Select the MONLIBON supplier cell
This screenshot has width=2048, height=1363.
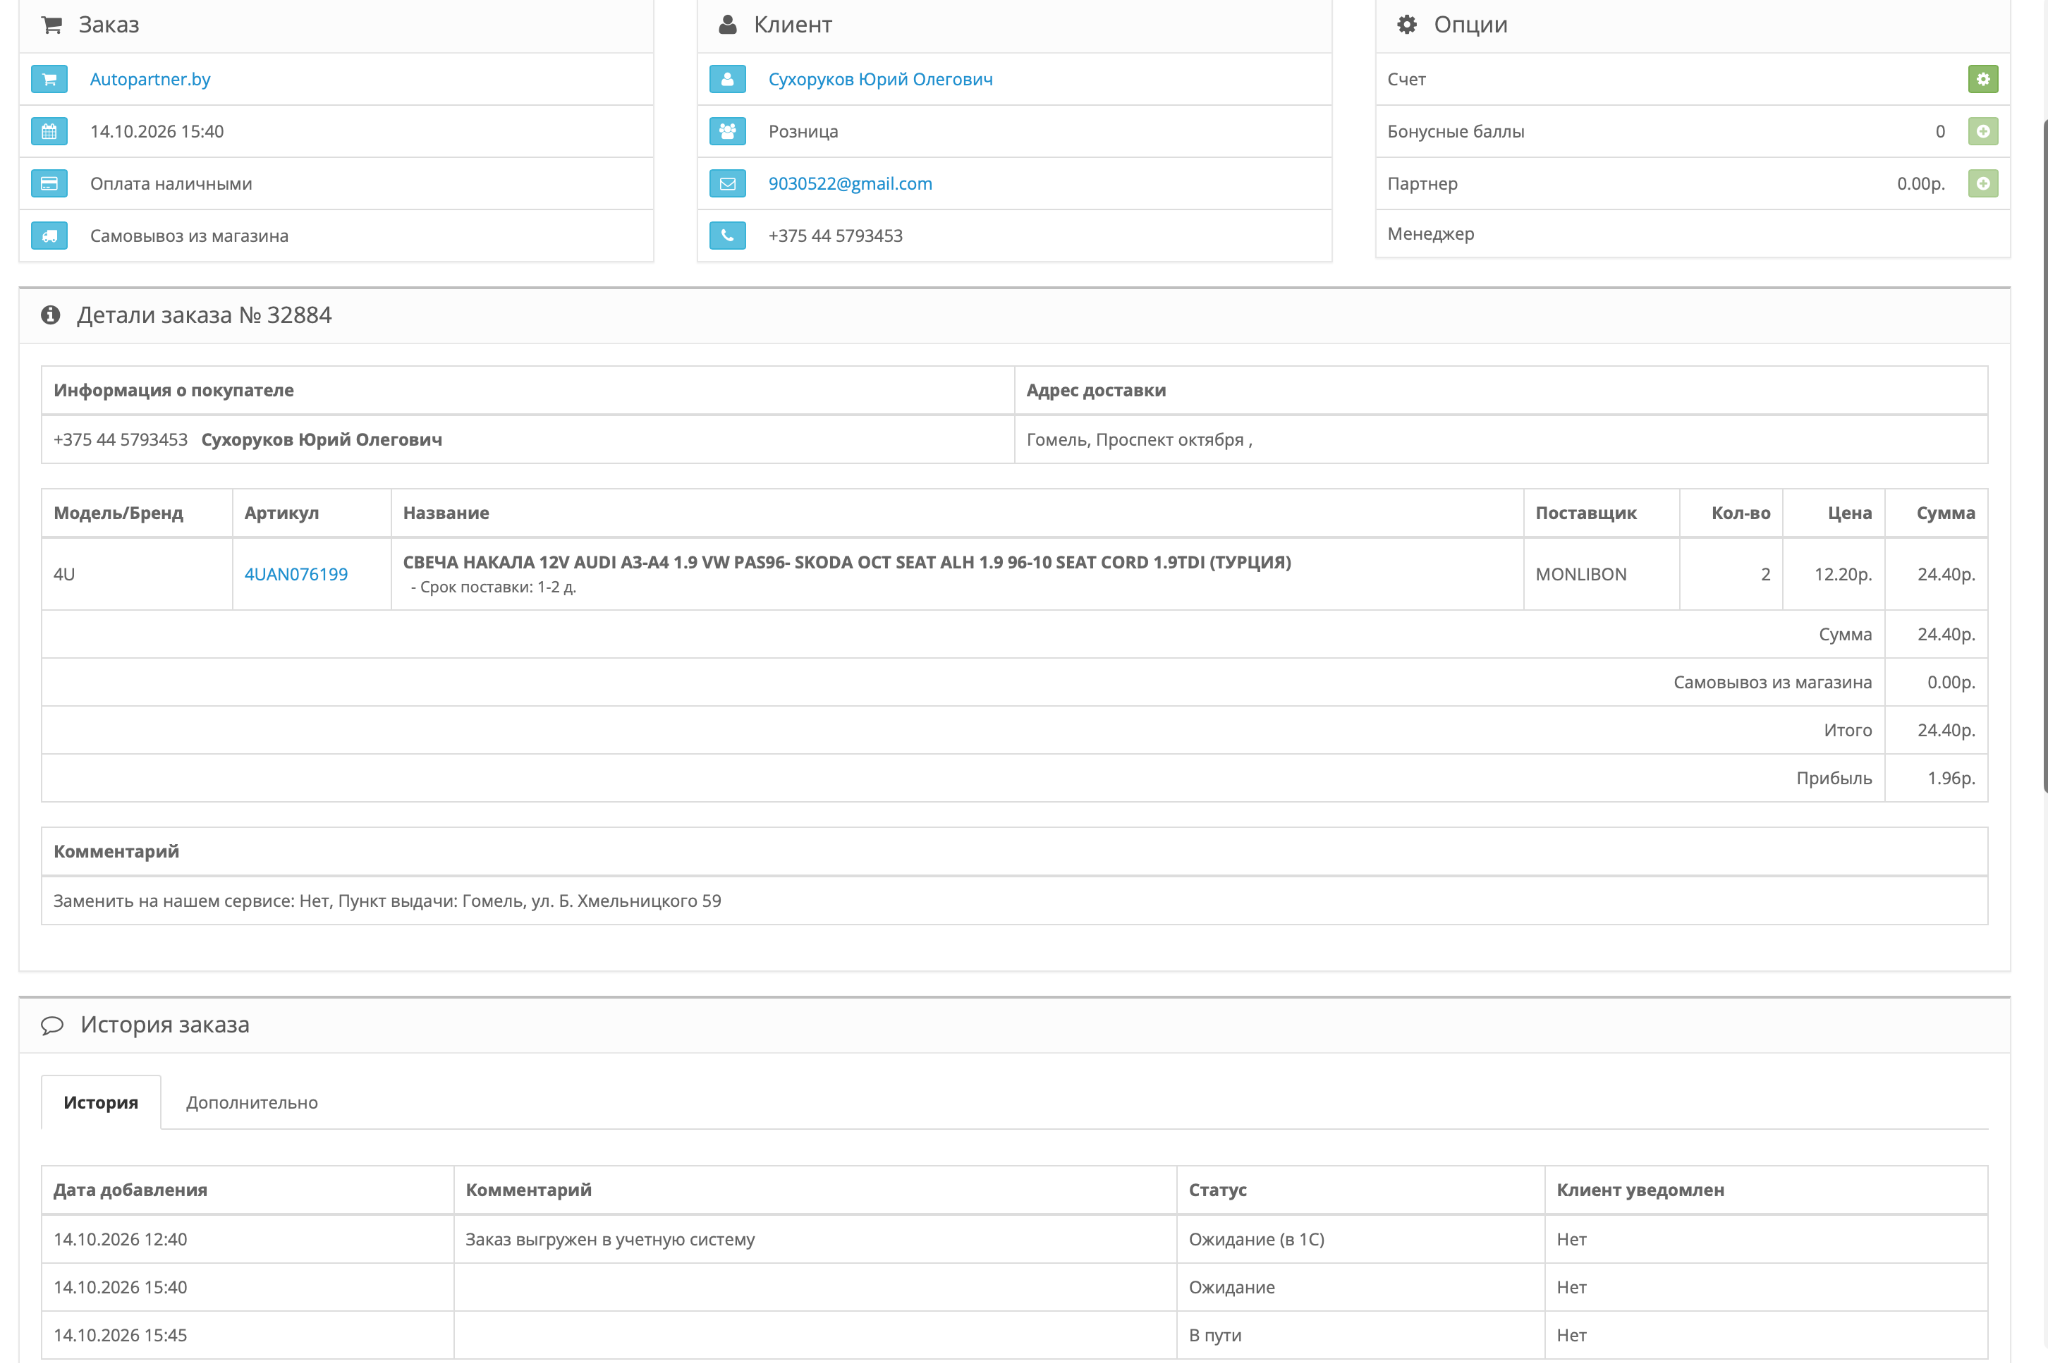click(x=1601, y=574)
